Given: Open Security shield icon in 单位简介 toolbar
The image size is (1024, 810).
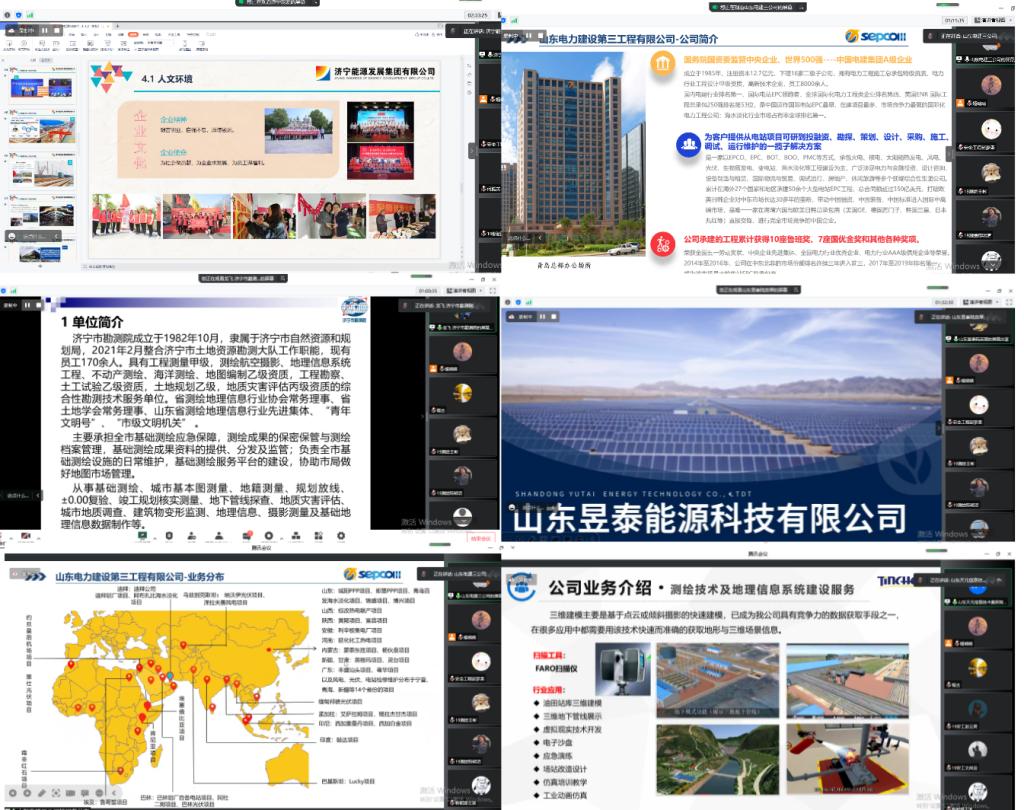Looking at the screenshot, I should pos(169,536).
